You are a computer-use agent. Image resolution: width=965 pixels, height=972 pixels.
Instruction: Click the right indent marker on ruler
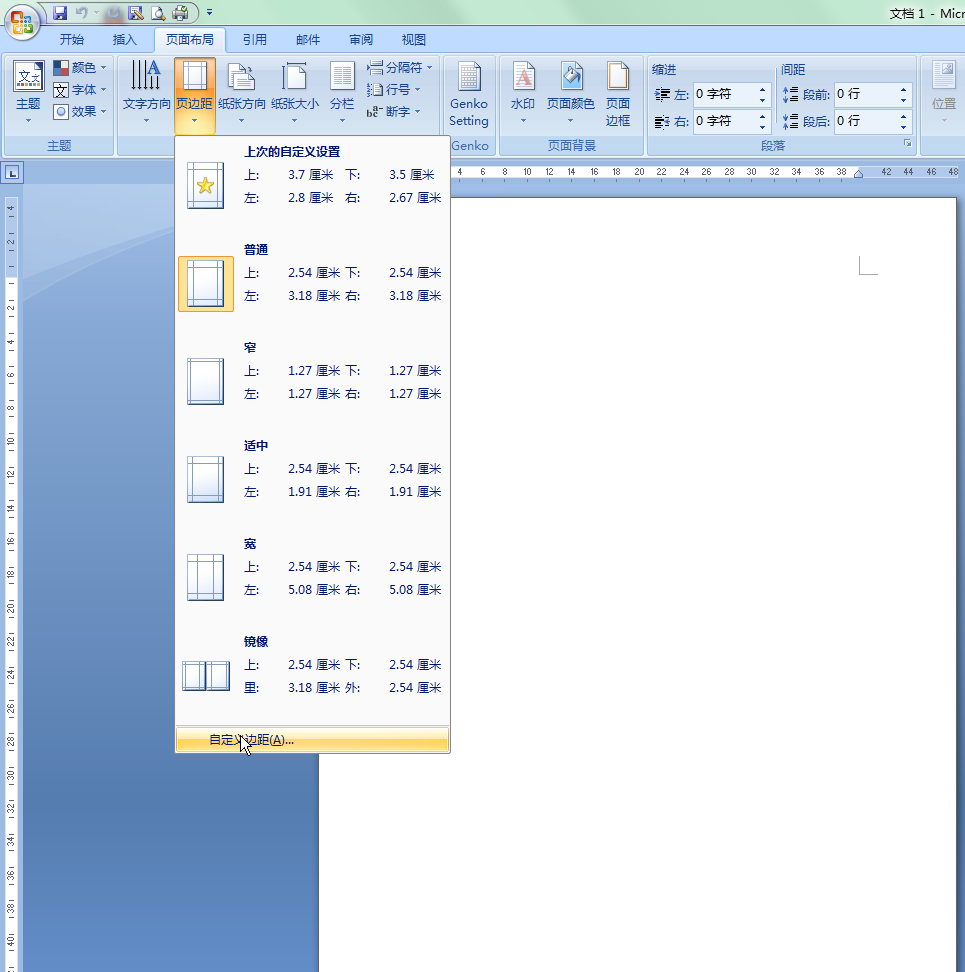coord(858,174)
